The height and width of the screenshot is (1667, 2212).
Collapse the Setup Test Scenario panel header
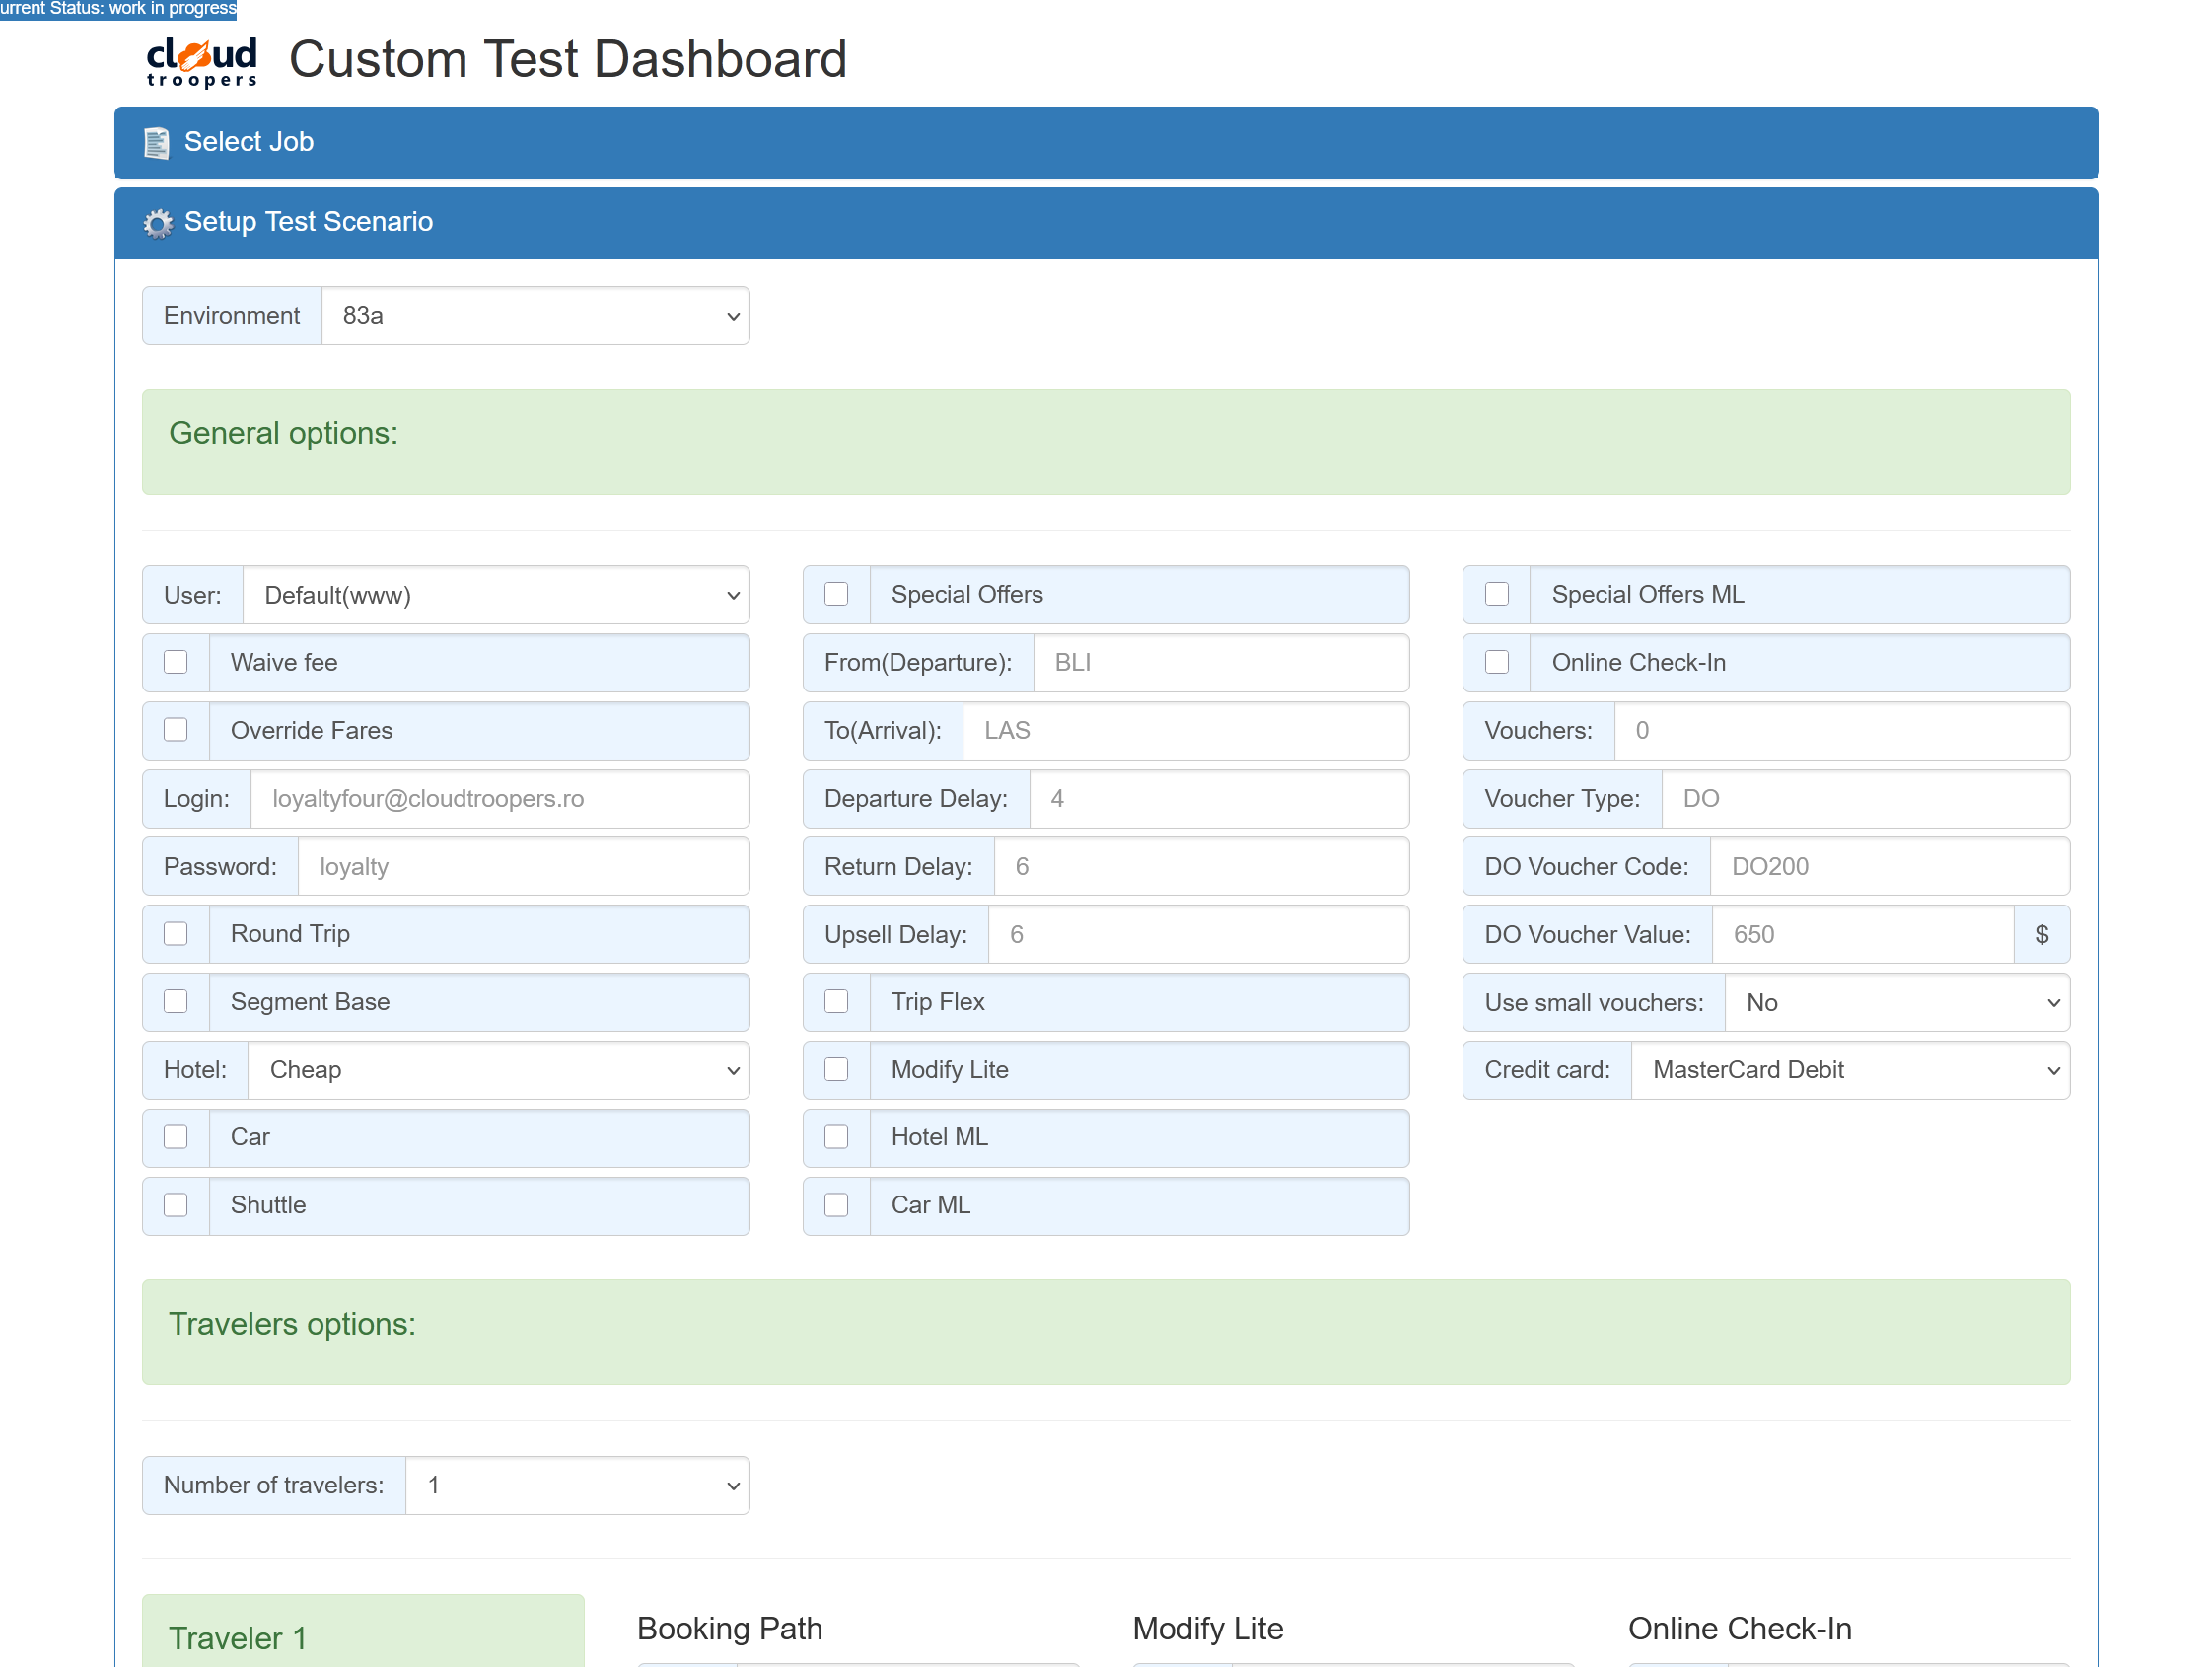1105,223
